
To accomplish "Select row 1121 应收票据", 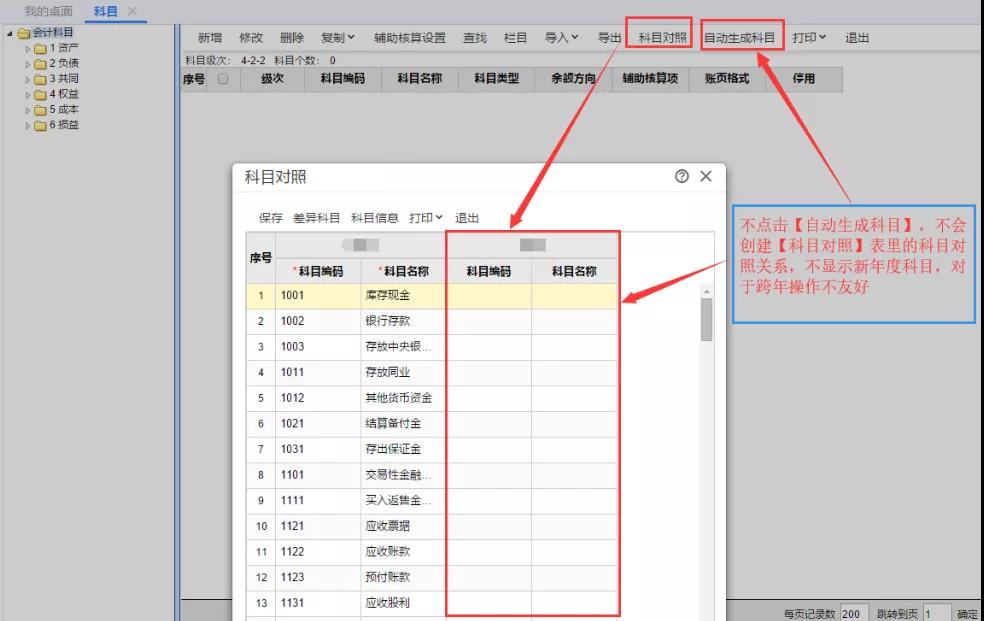I will pyautogui.click(x=432, y=526).
